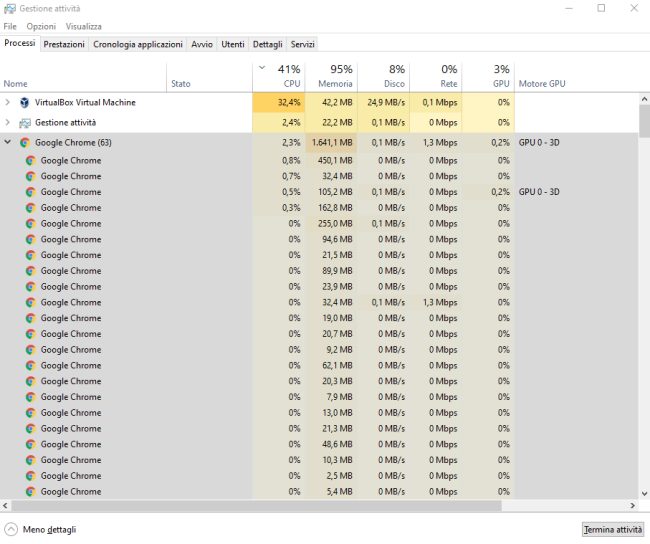Select the Processi tab

pyautogui.click(x=20, y=43)
